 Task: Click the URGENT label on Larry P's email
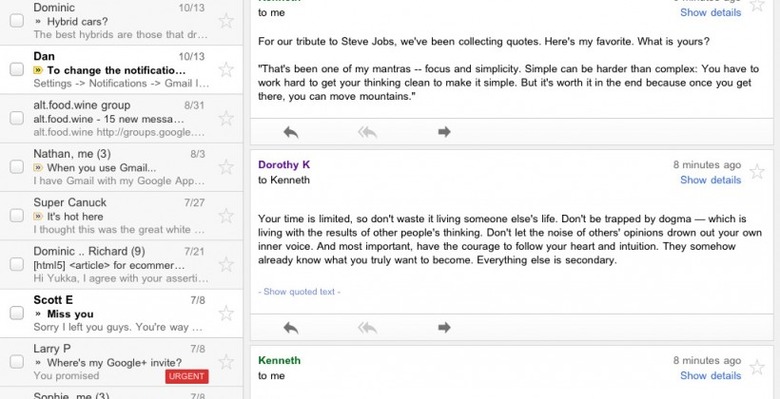pyautogui.click(x=187, y=376)
